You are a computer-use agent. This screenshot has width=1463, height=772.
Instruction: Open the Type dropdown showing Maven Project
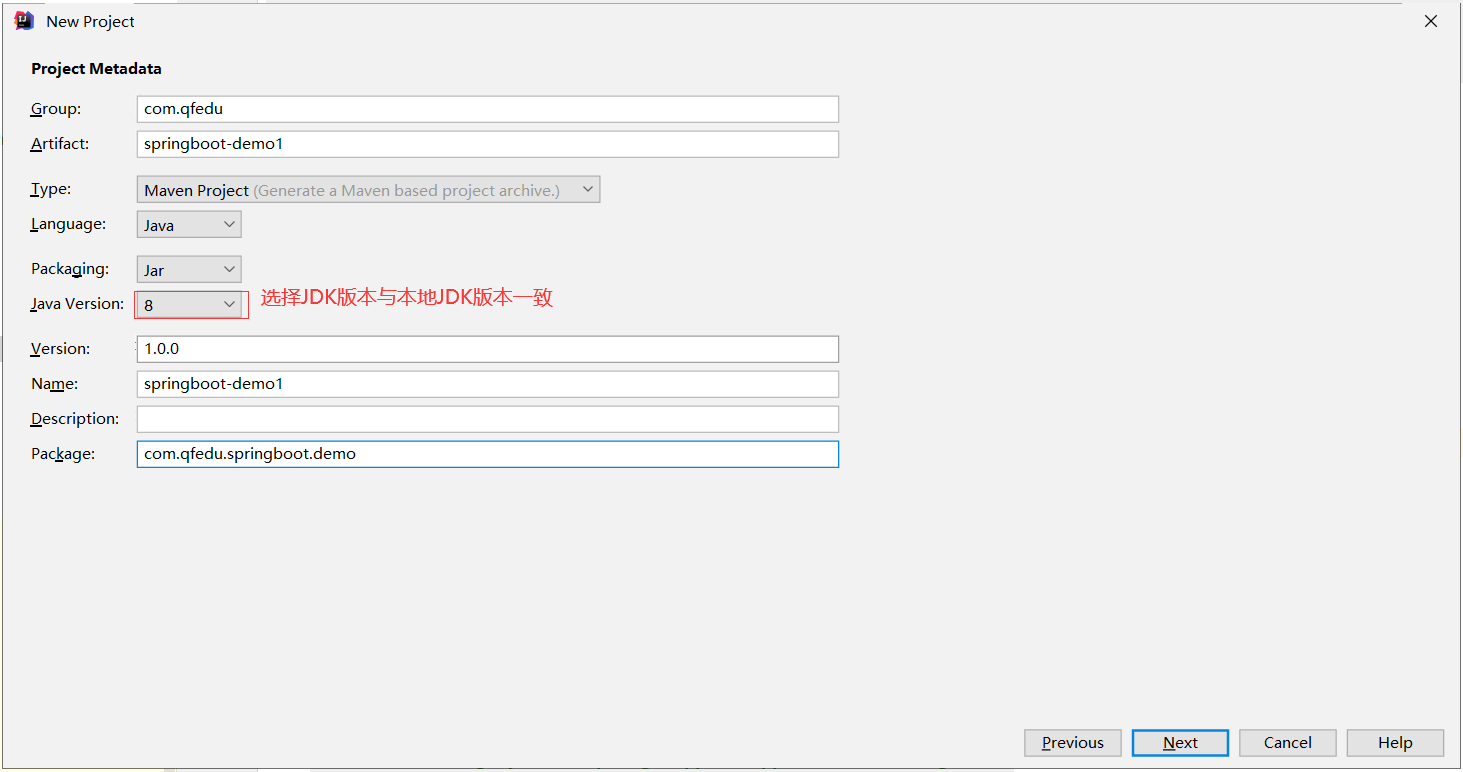[x=368, y=189]
